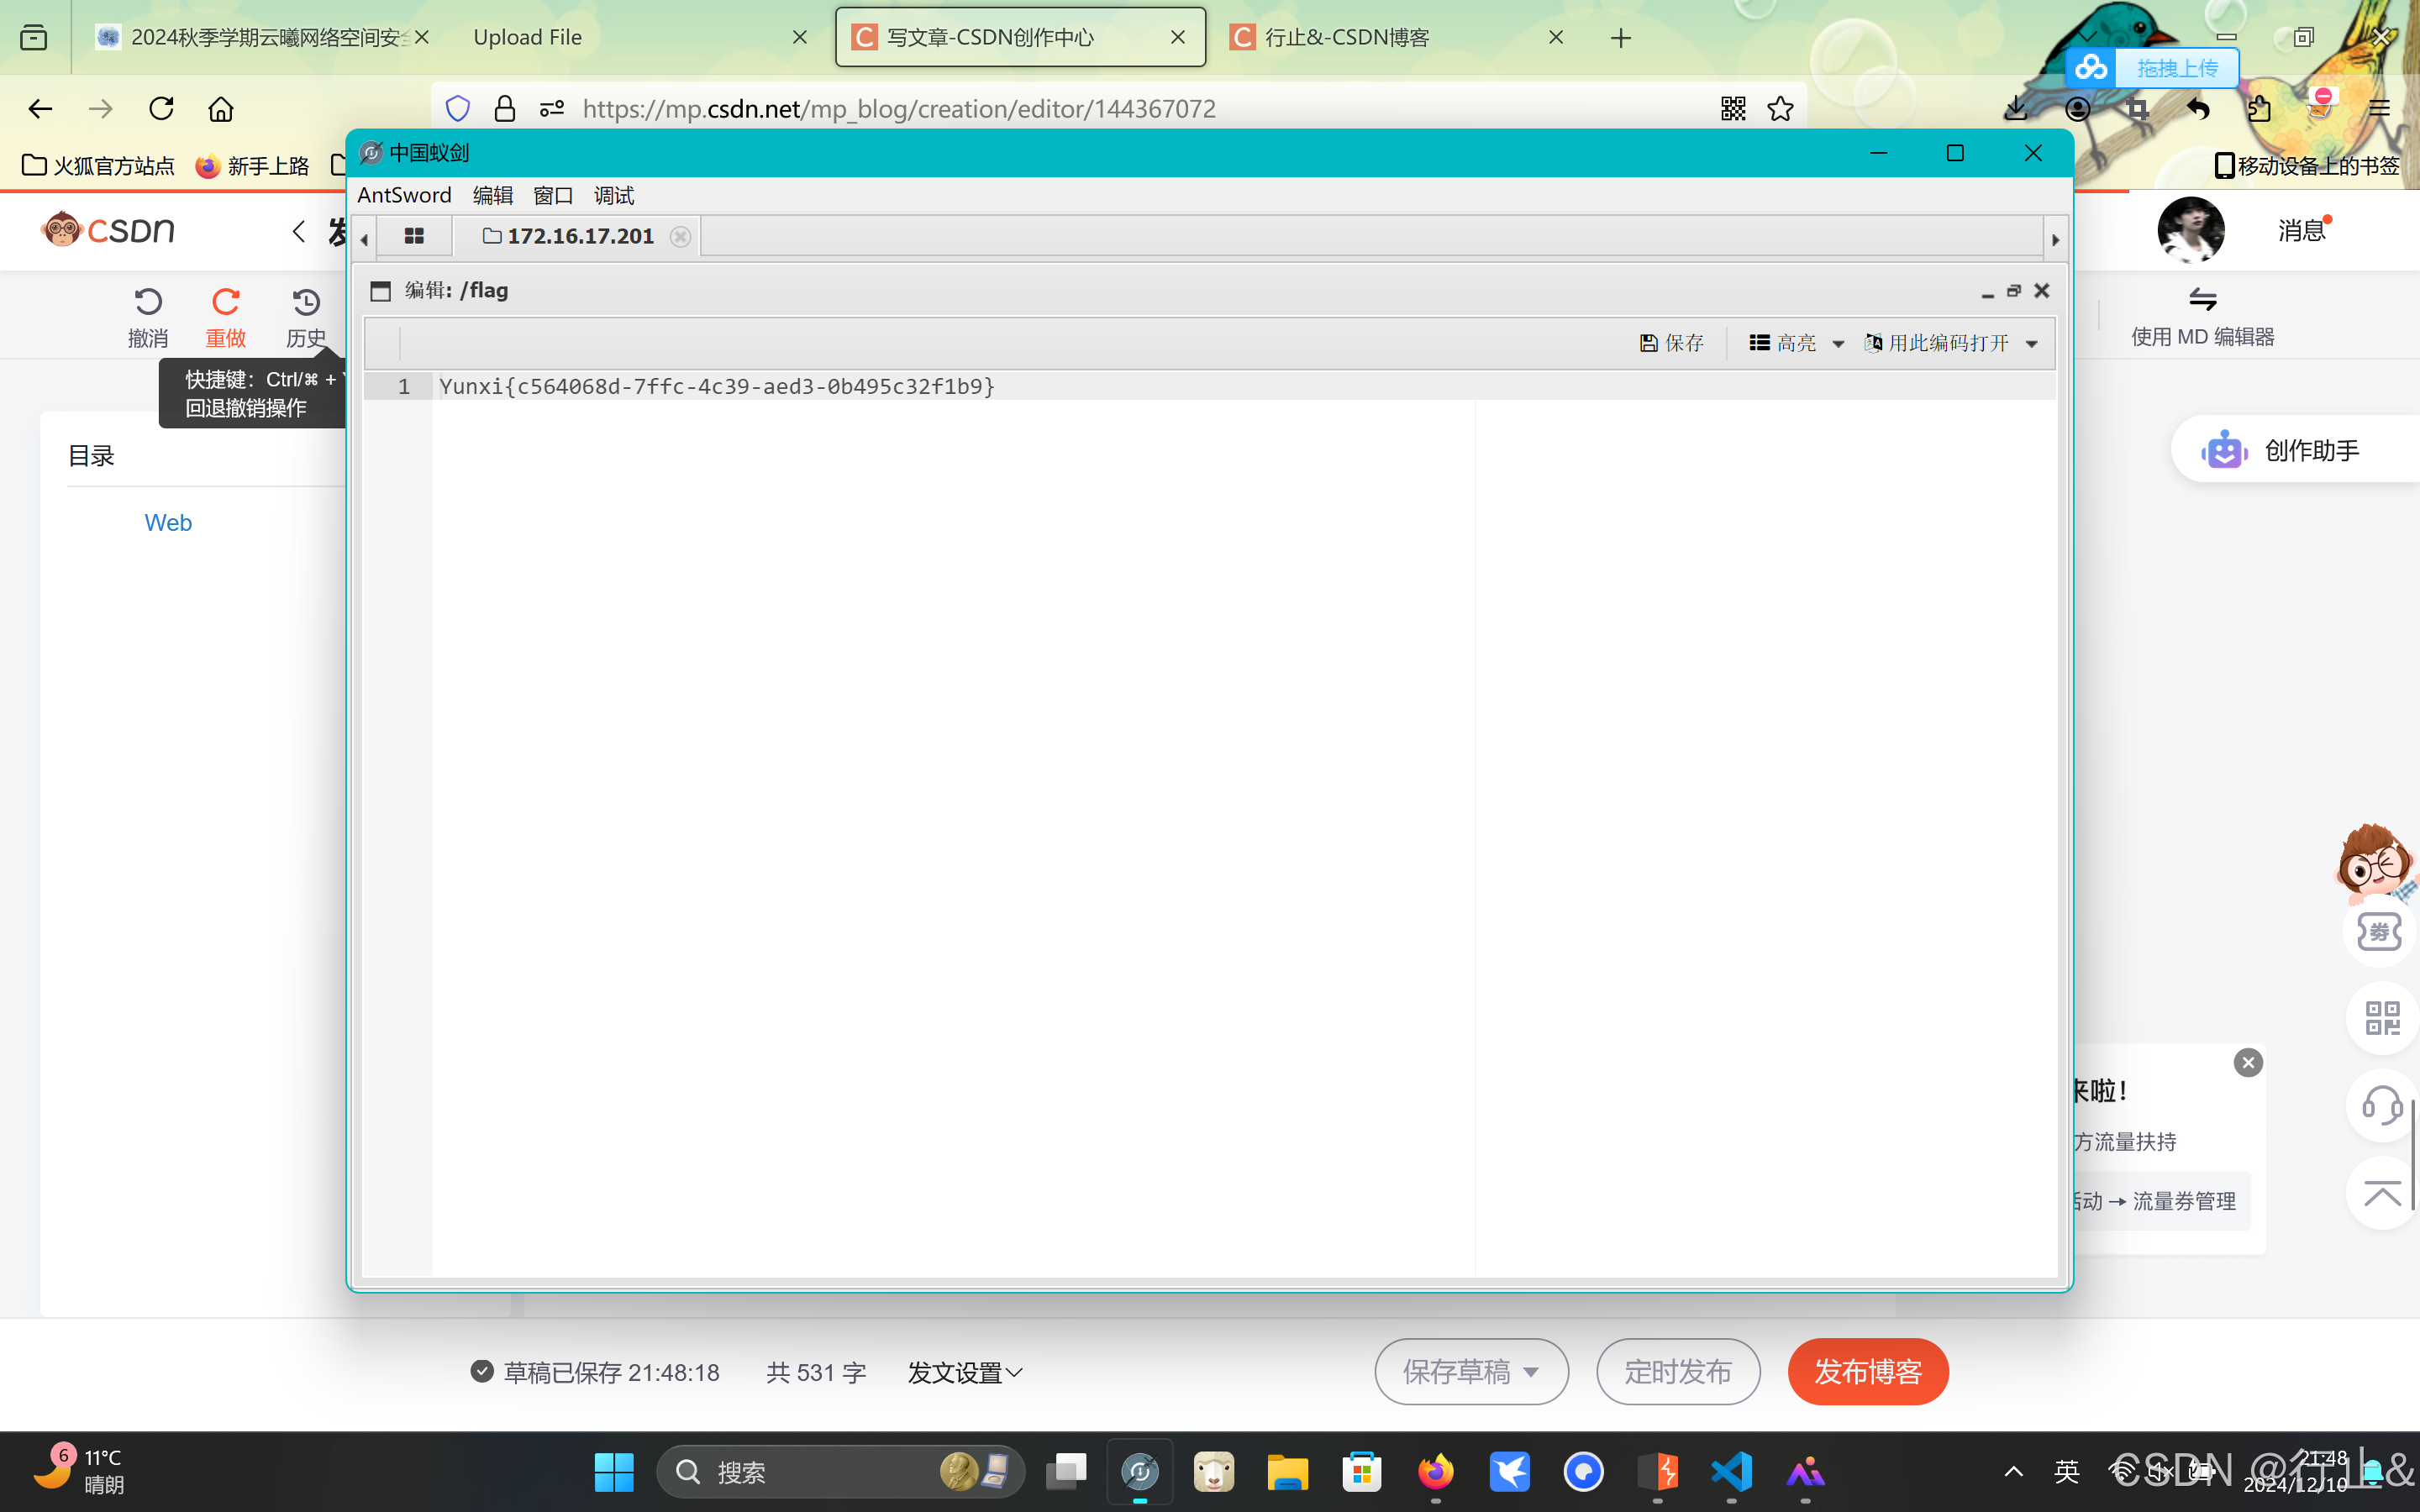Expand the open-with-encoding (用此编码打开) dropdown
Viewport: 2420px width, 1512px height.
point(2031,344)
